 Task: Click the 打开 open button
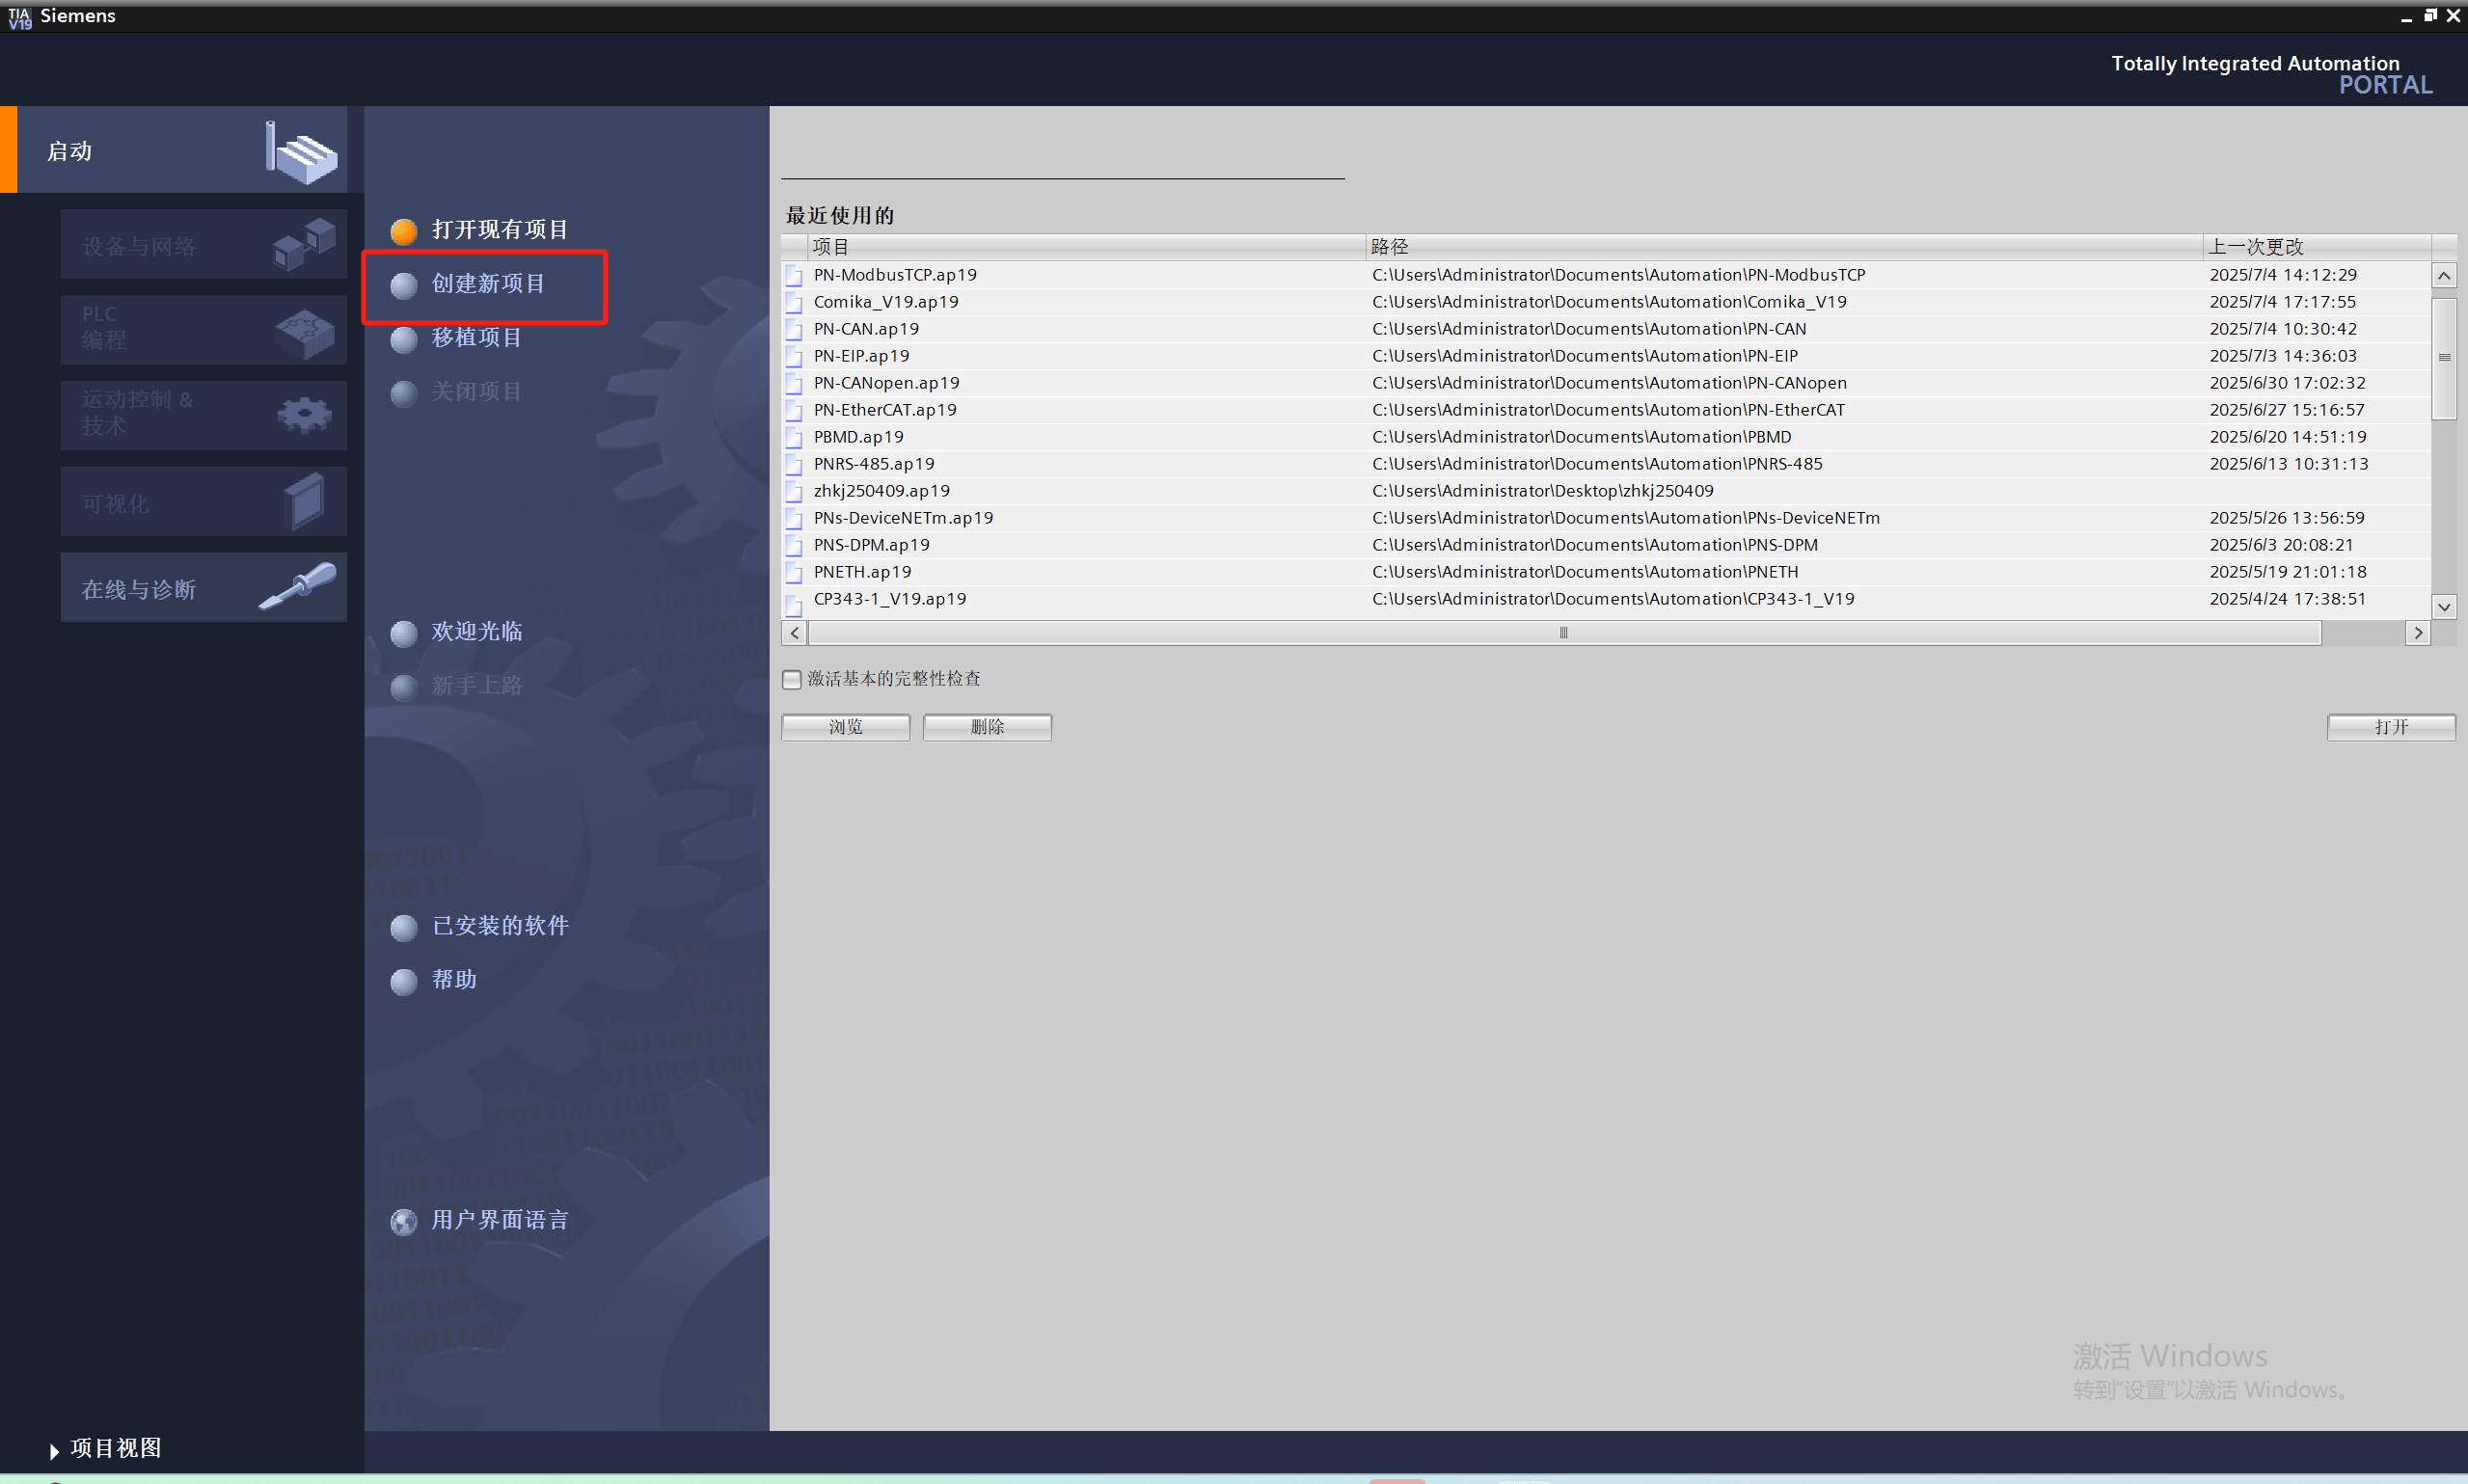pyautogui.click(x=2391, y=728)
